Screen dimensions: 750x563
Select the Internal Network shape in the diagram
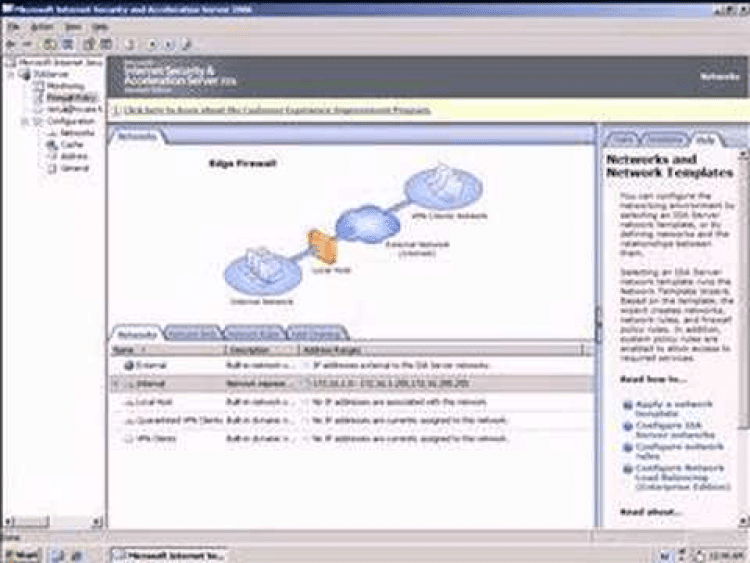click(262, 273)
